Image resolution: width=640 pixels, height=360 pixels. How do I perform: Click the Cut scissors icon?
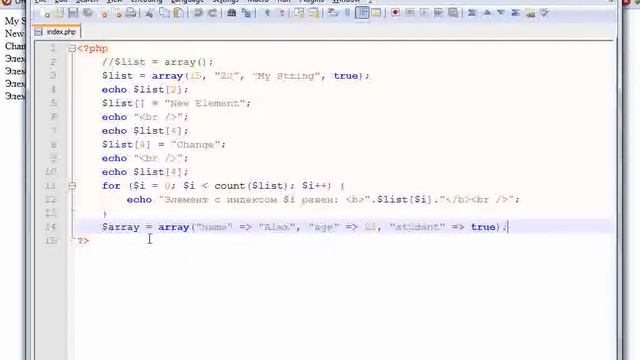(x=149, y=13)
